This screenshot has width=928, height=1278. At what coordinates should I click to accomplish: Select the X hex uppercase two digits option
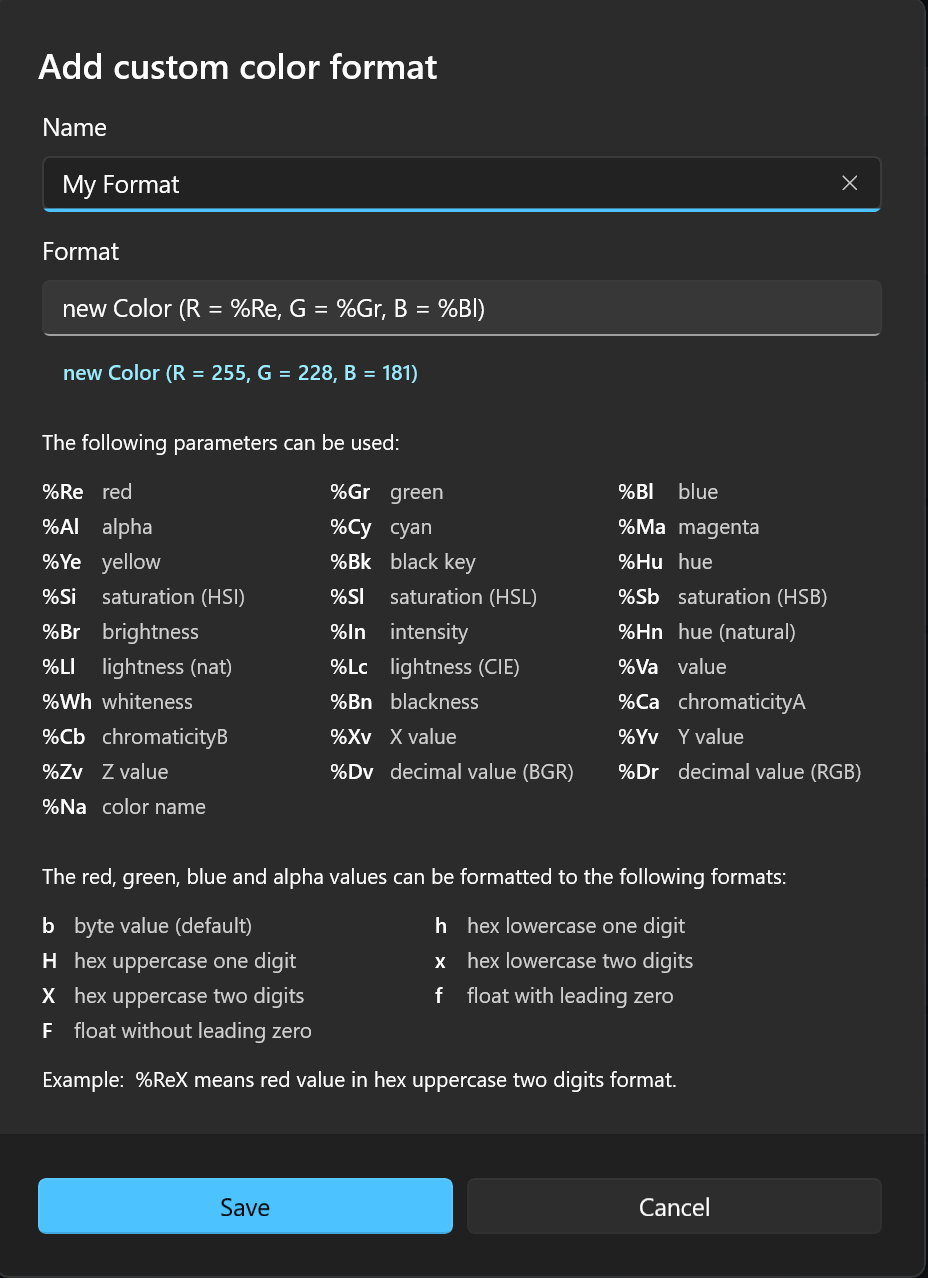tap(47, 995)
